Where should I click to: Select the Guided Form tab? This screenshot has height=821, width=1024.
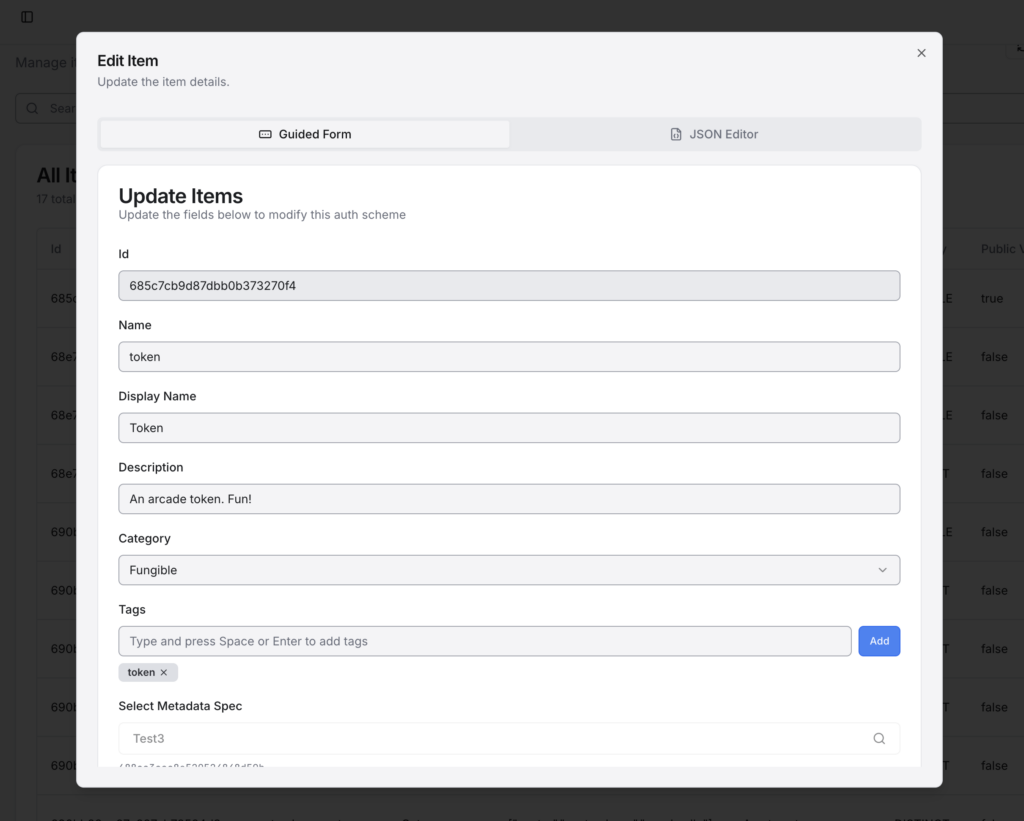[x=305, y=134]
